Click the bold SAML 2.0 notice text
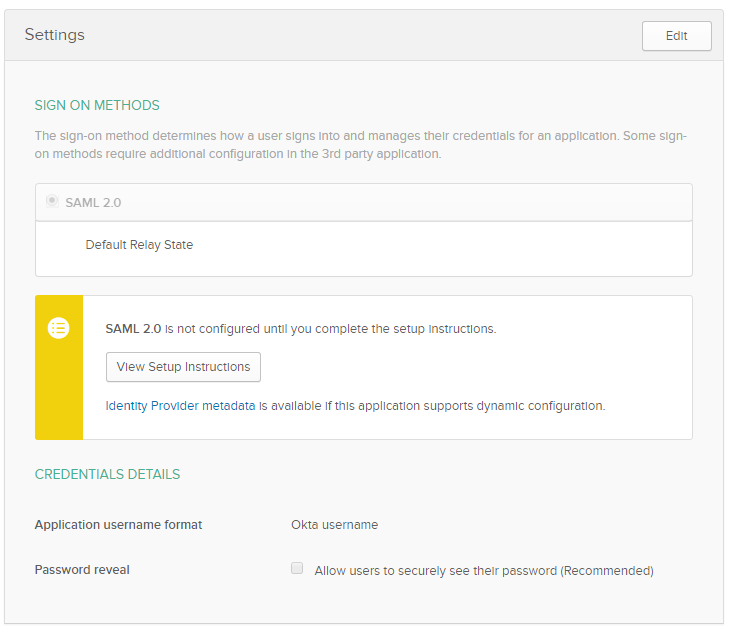The height and width of the screenshot is (634, 732). (133, 329)
